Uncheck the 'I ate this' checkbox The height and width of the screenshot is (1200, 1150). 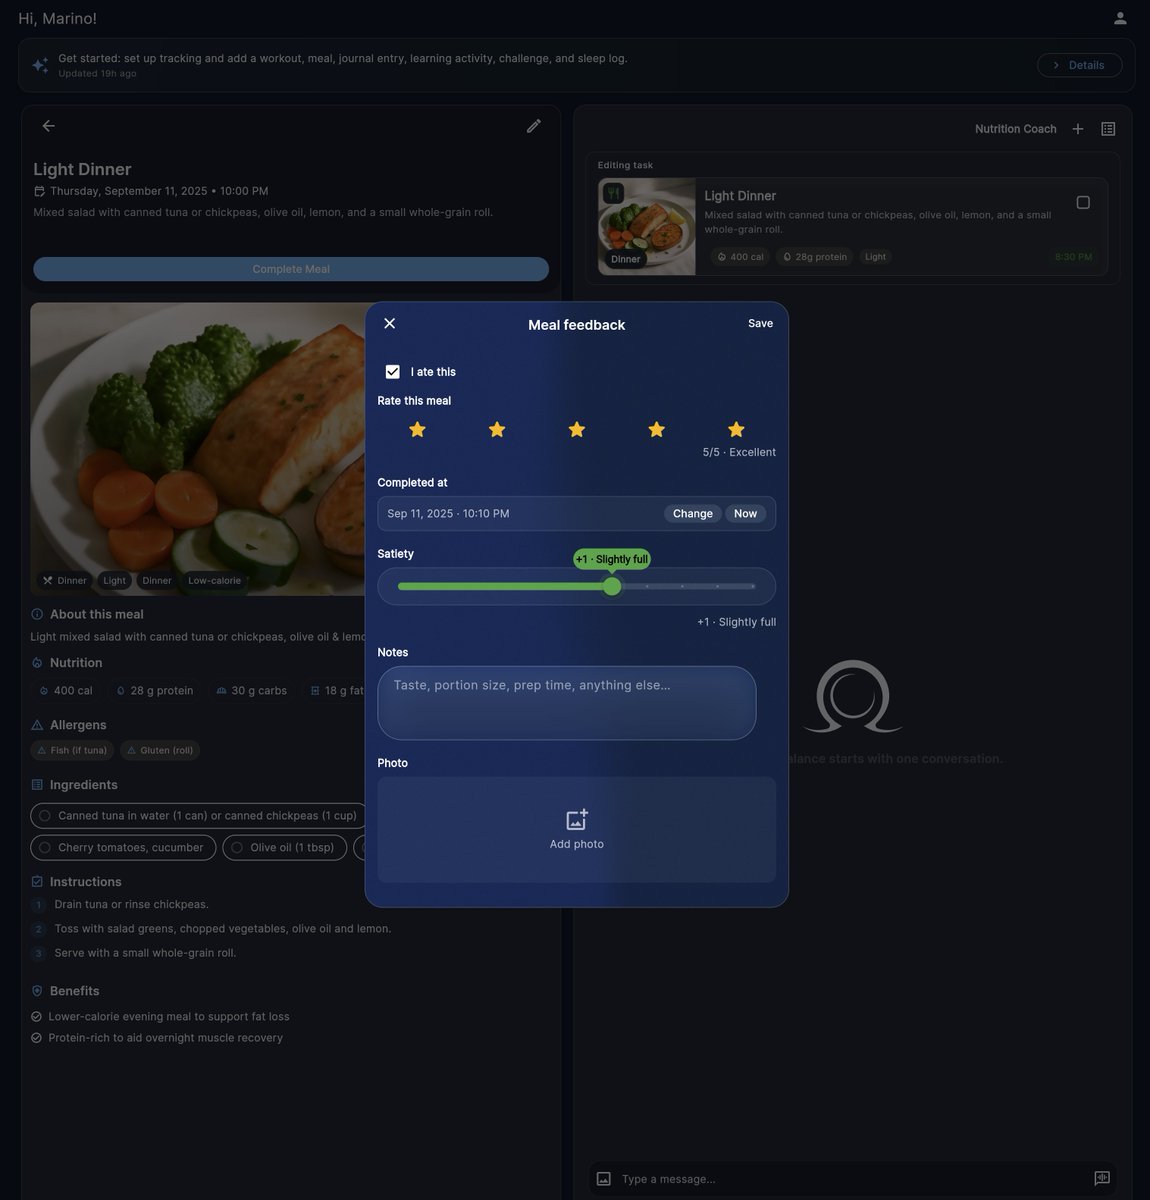click(x=392, y=371)
